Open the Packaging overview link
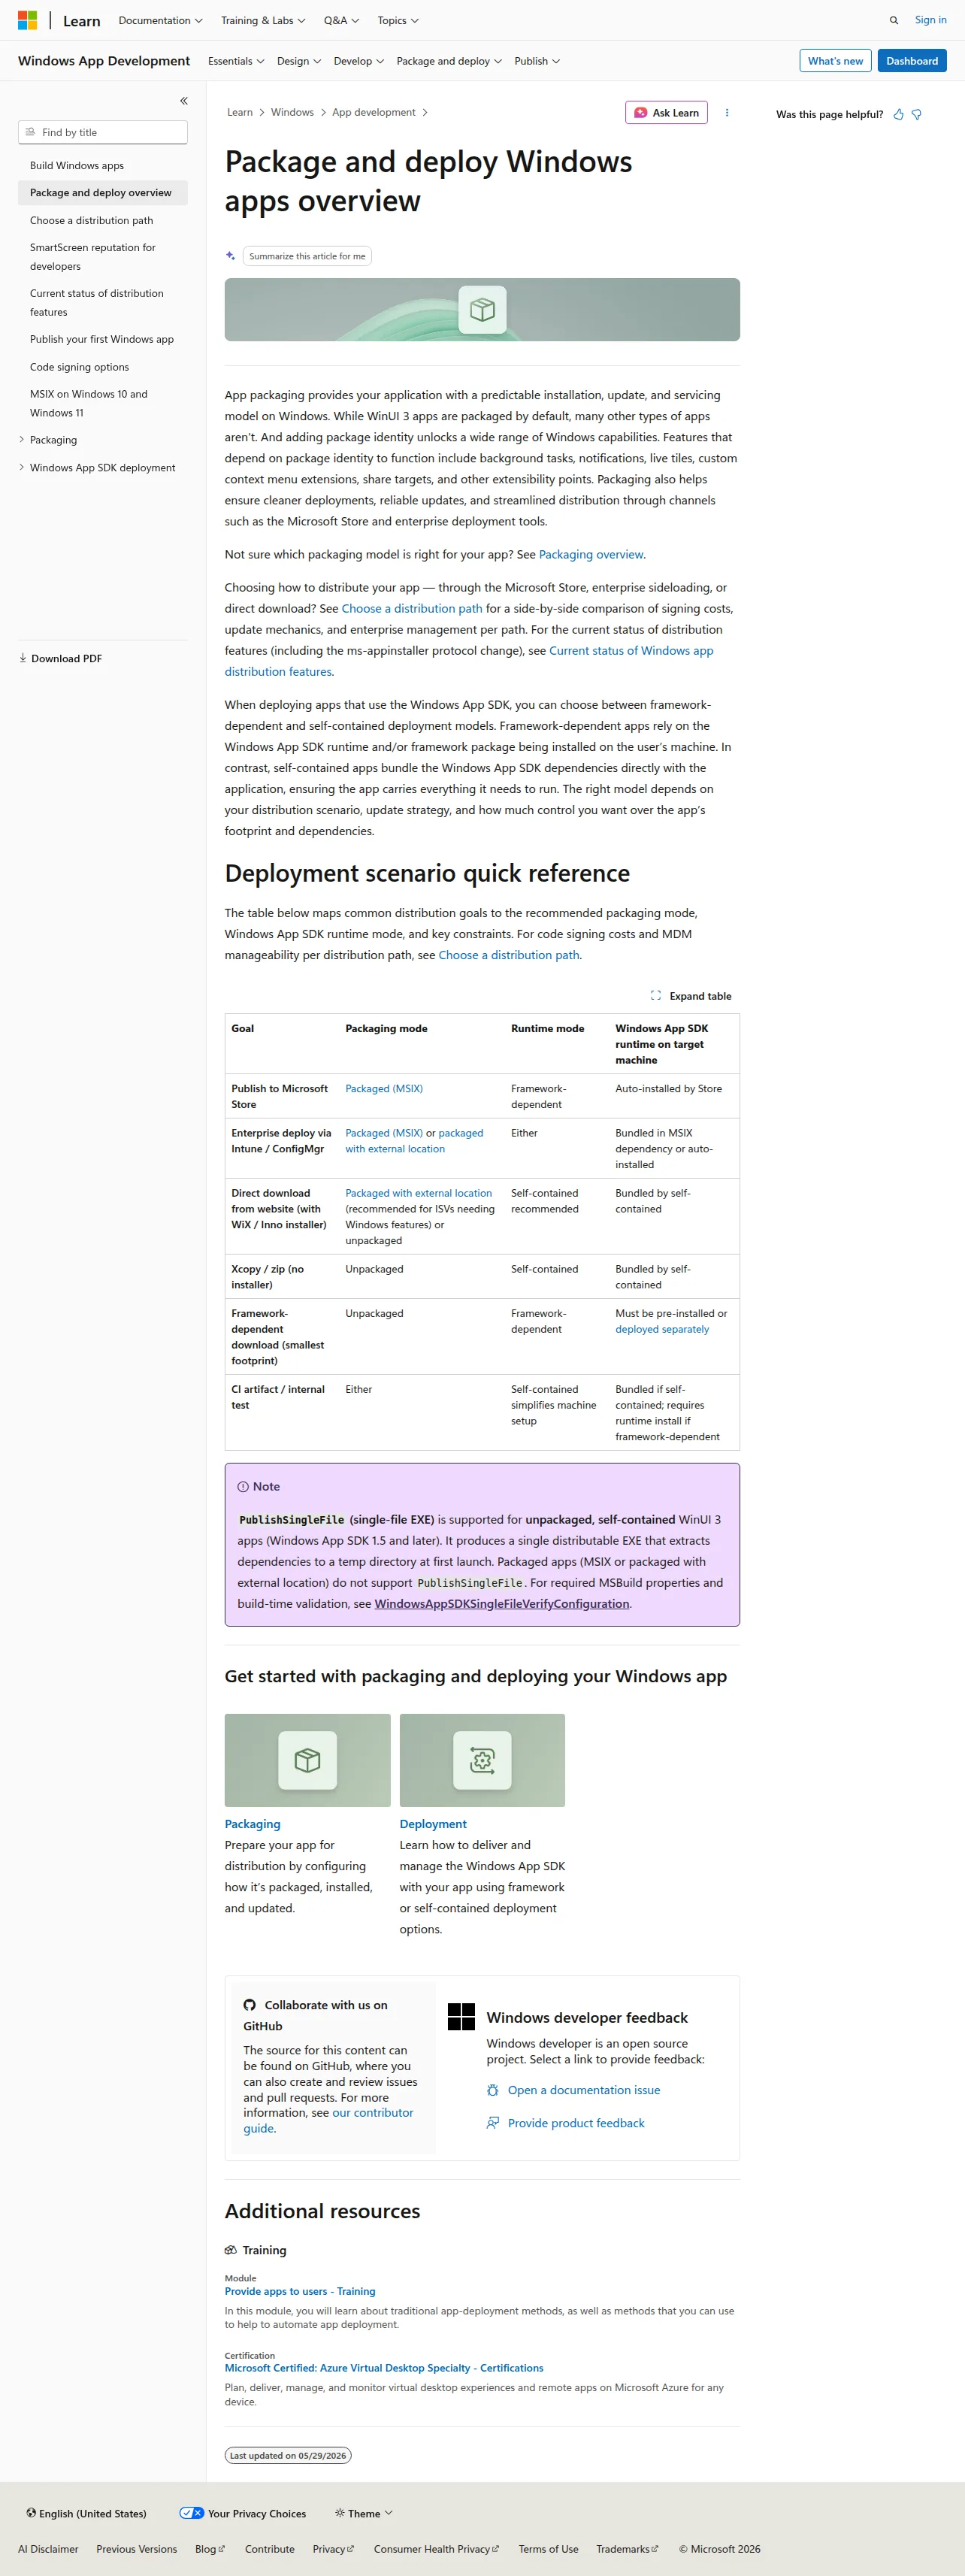This screenshot has height=2576, width=965. [591, 554]
